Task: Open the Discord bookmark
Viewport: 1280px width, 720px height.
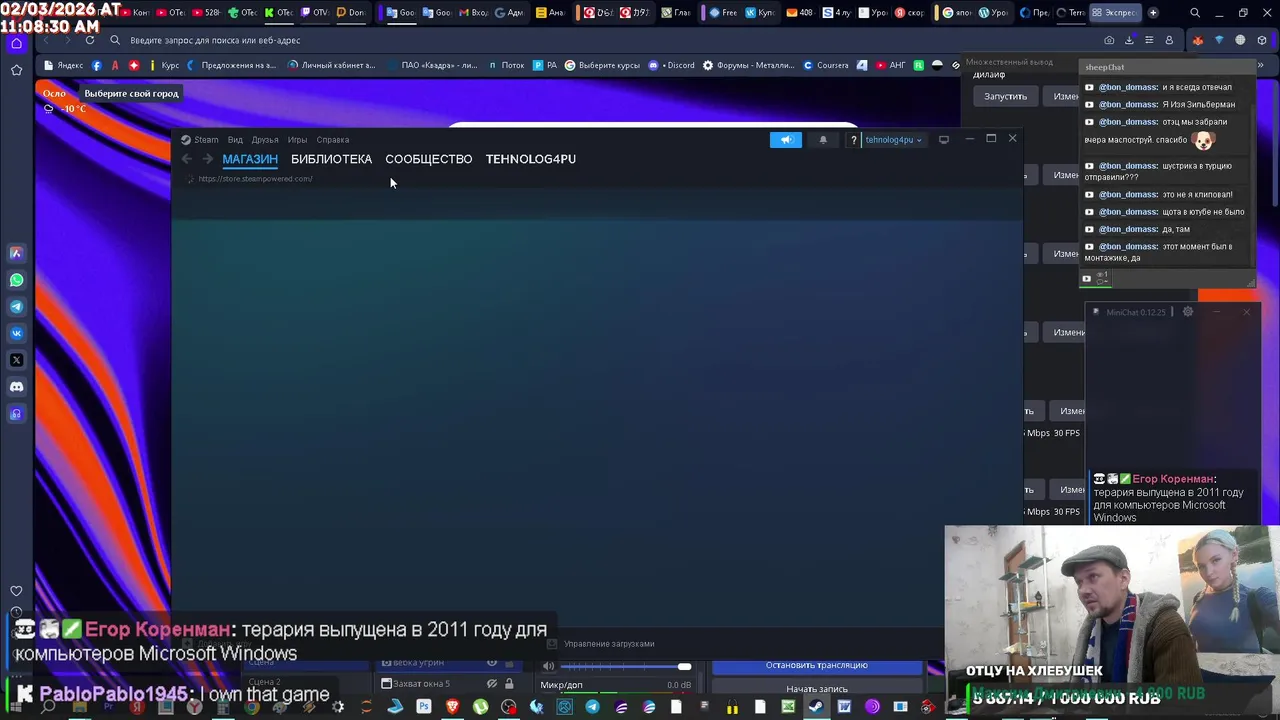Action: pyautogui.click(x=671, y=65)
